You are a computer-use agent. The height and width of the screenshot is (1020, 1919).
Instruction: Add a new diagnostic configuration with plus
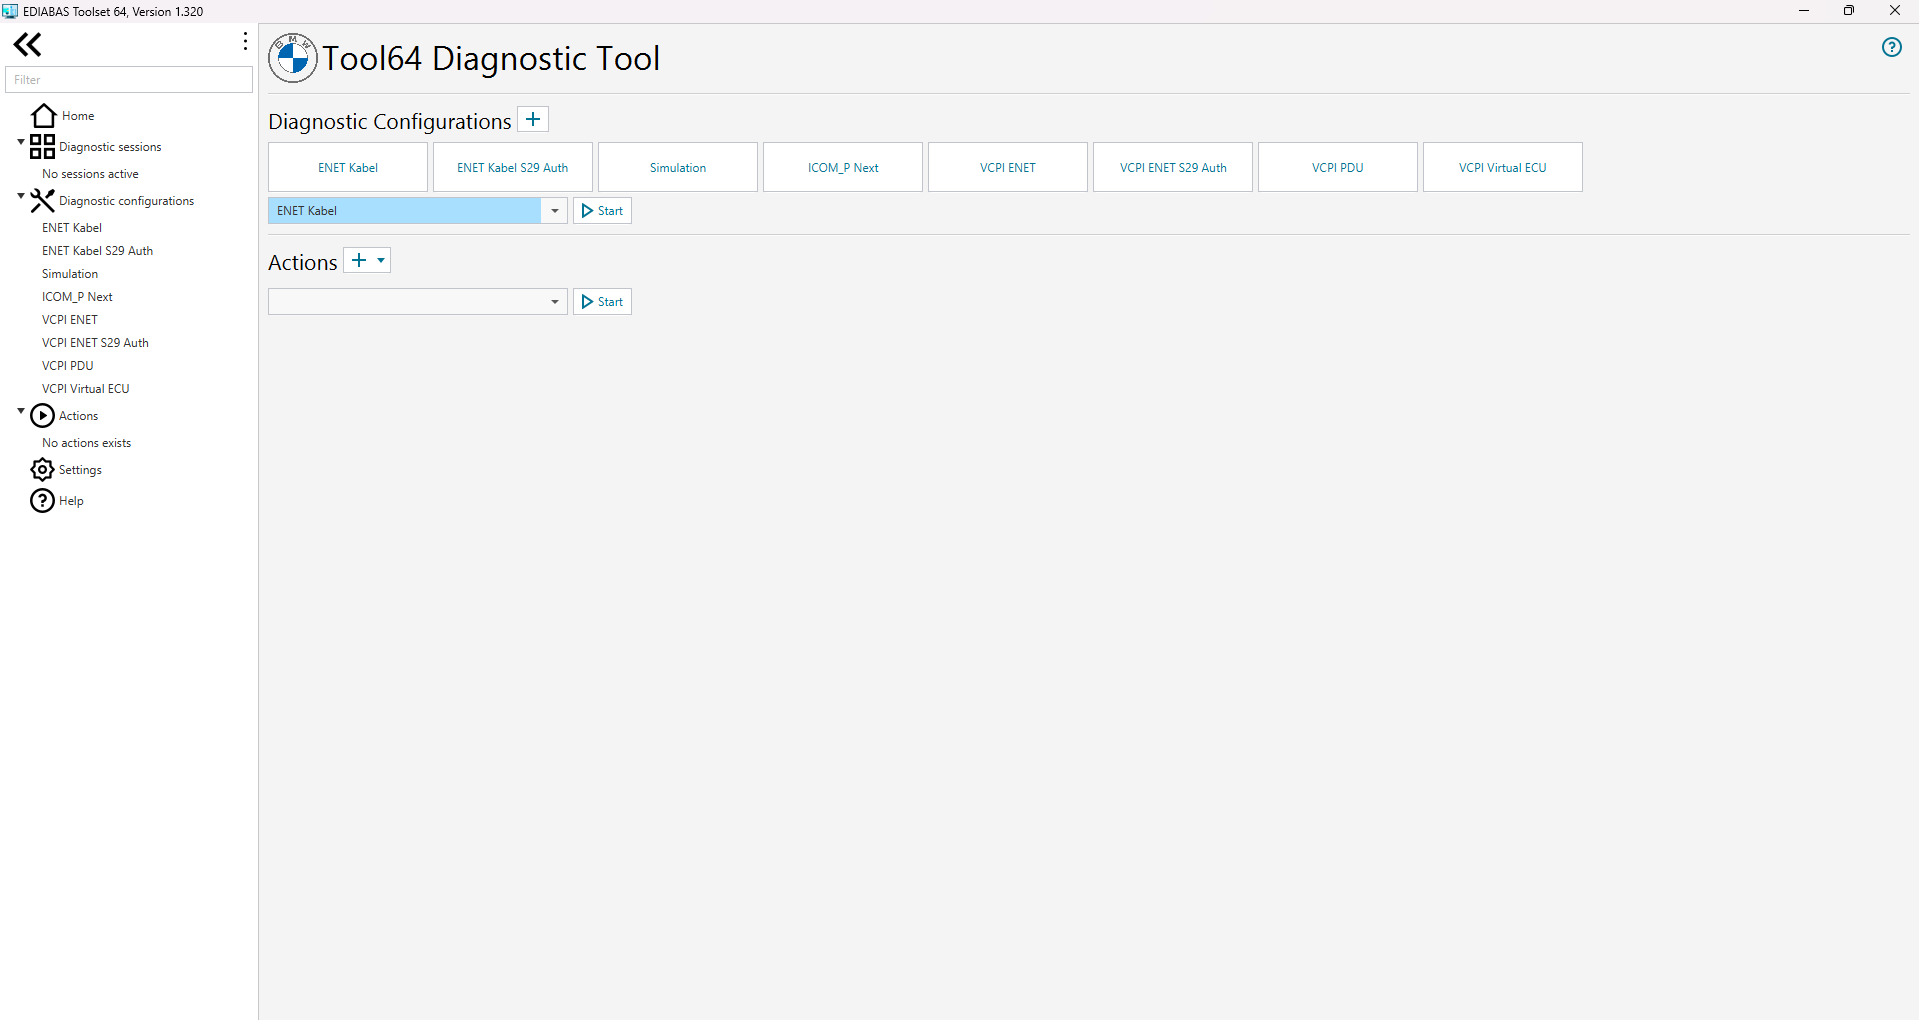[533, 120]
